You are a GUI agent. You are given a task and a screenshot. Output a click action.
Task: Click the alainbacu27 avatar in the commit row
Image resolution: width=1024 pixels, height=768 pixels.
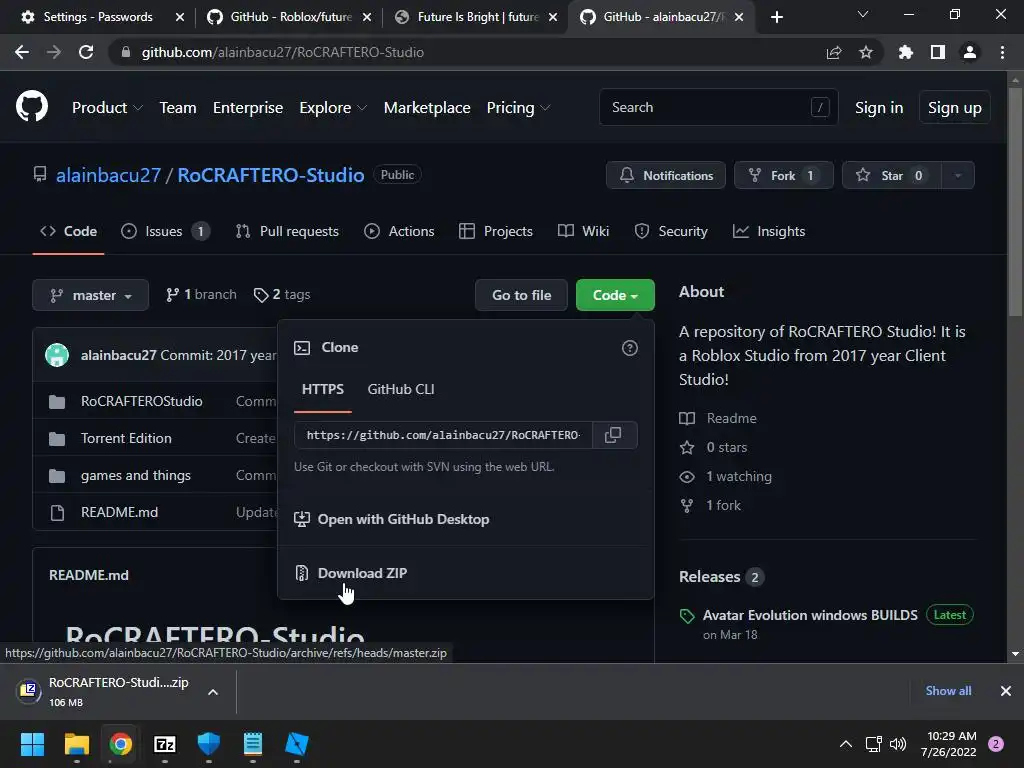(x=57, y=355)
